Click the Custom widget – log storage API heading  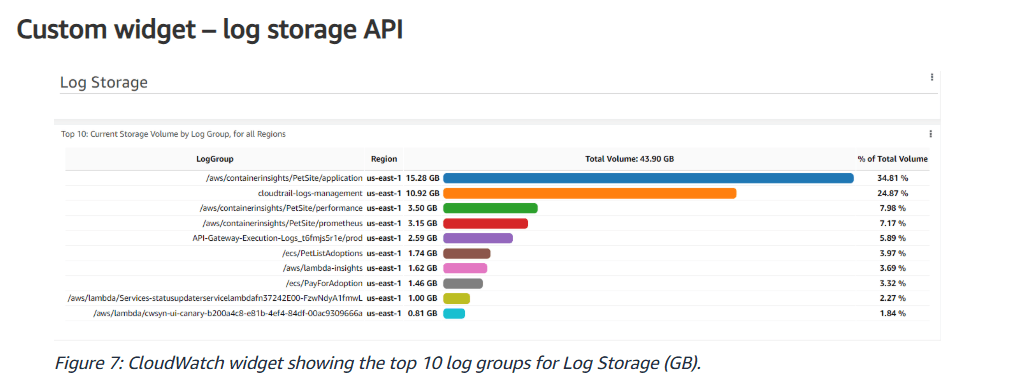210,30
